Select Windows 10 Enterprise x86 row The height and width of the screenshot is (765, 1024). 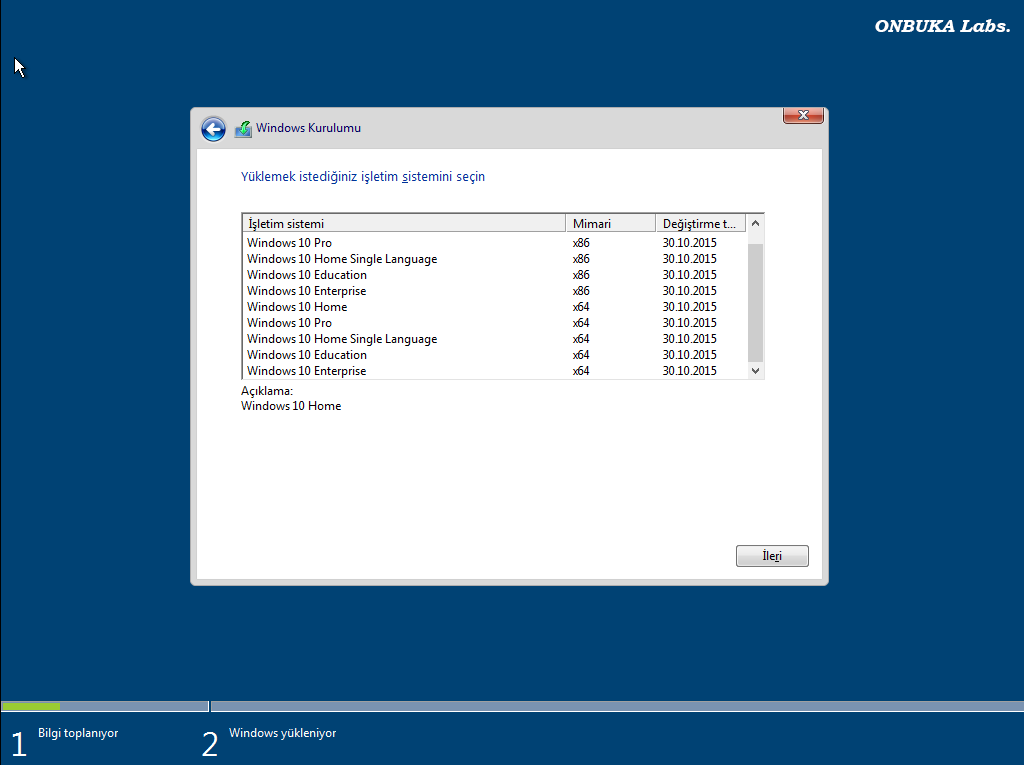point(494,291)
